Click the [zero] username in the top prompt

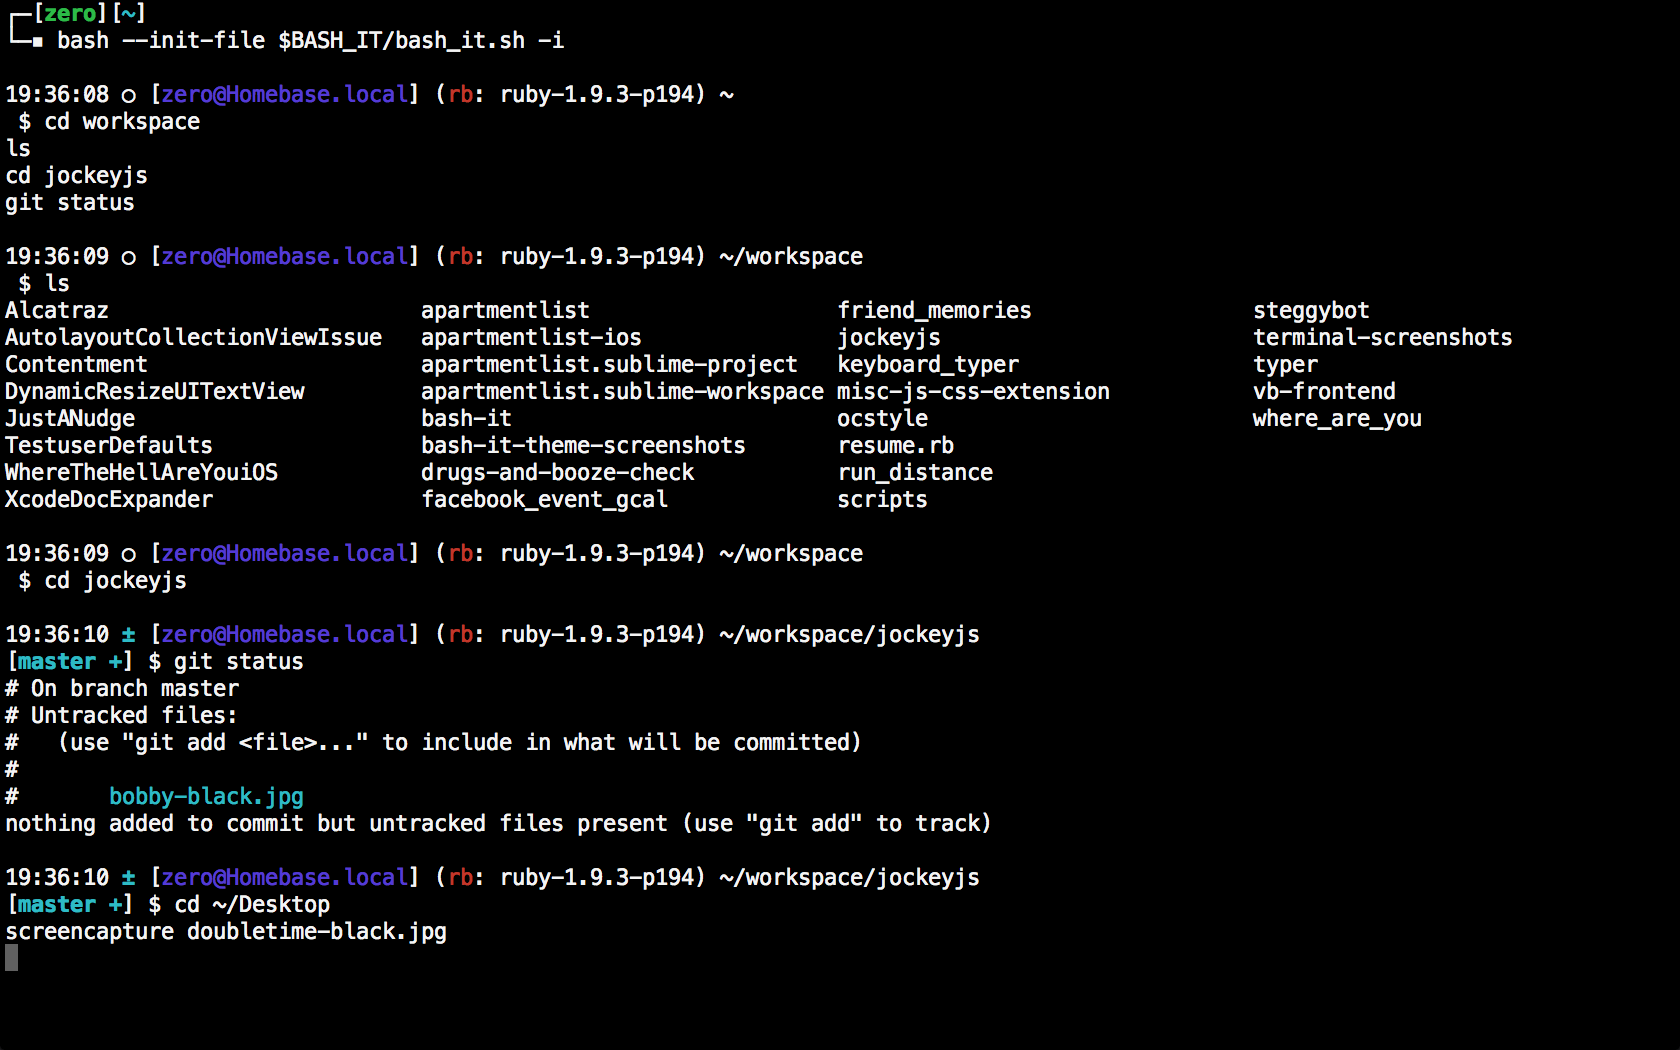click(x=70, y=13)
